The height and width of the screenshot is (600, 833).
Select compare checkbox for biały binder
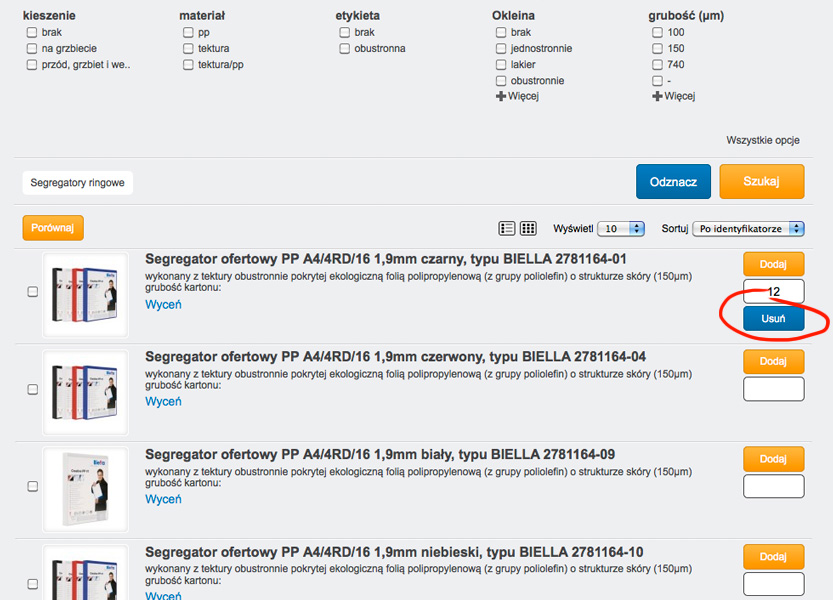pyautogui.click(x=32, y=487)
